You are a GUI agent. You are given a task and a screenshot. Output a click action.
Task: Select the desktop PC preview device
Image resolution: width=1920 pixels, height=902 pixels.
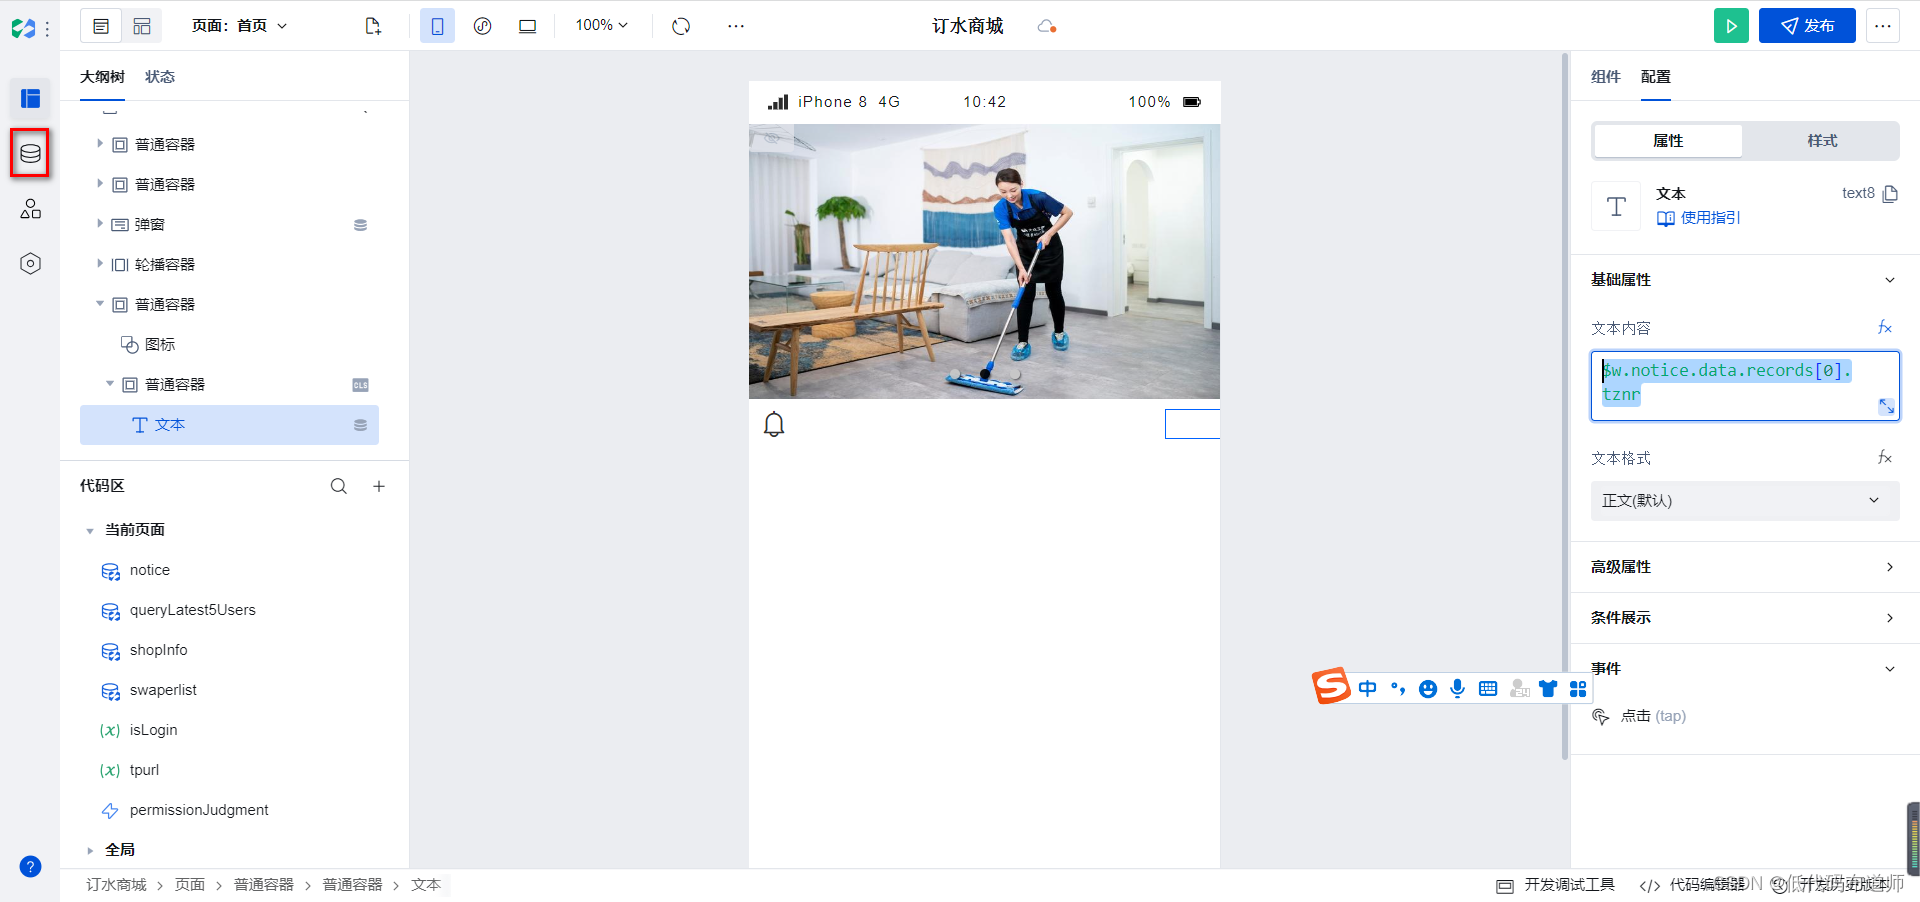coord(527,26)
